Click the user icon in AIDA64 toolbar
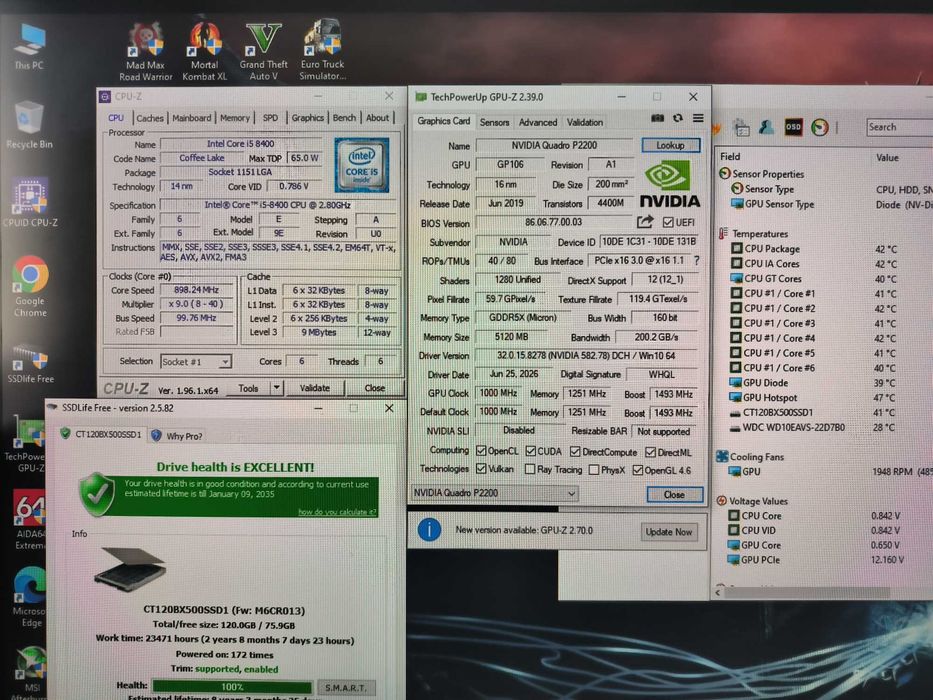Screen dimensions: 933x700 [x=766, y=127]
